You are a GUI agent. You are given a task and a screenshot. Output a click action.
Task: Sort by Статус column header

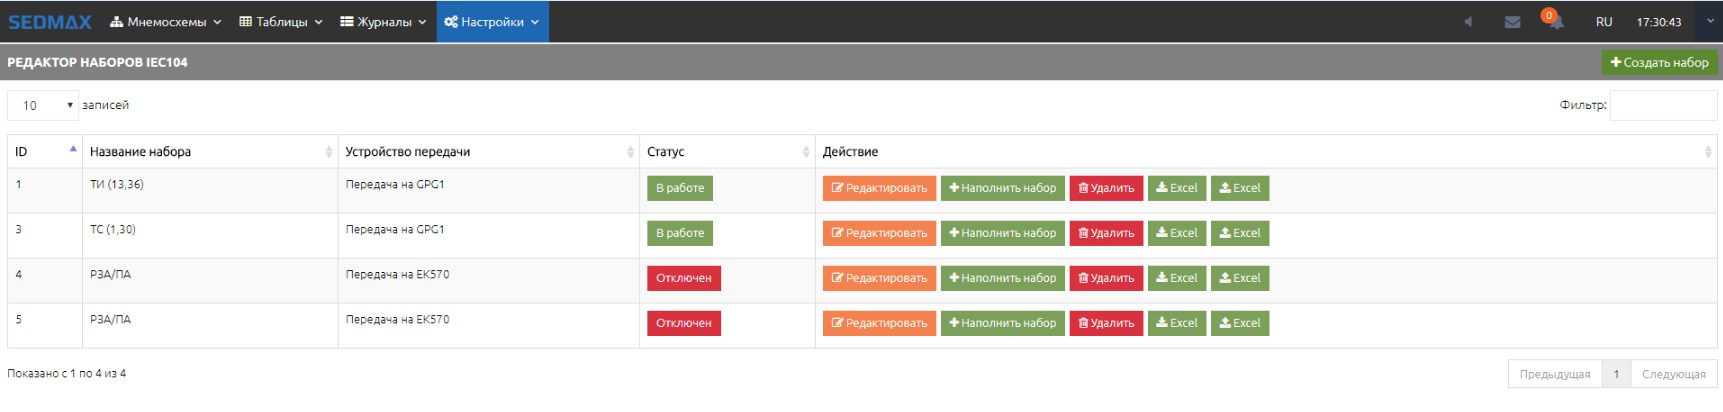click(x=727, y=152)
